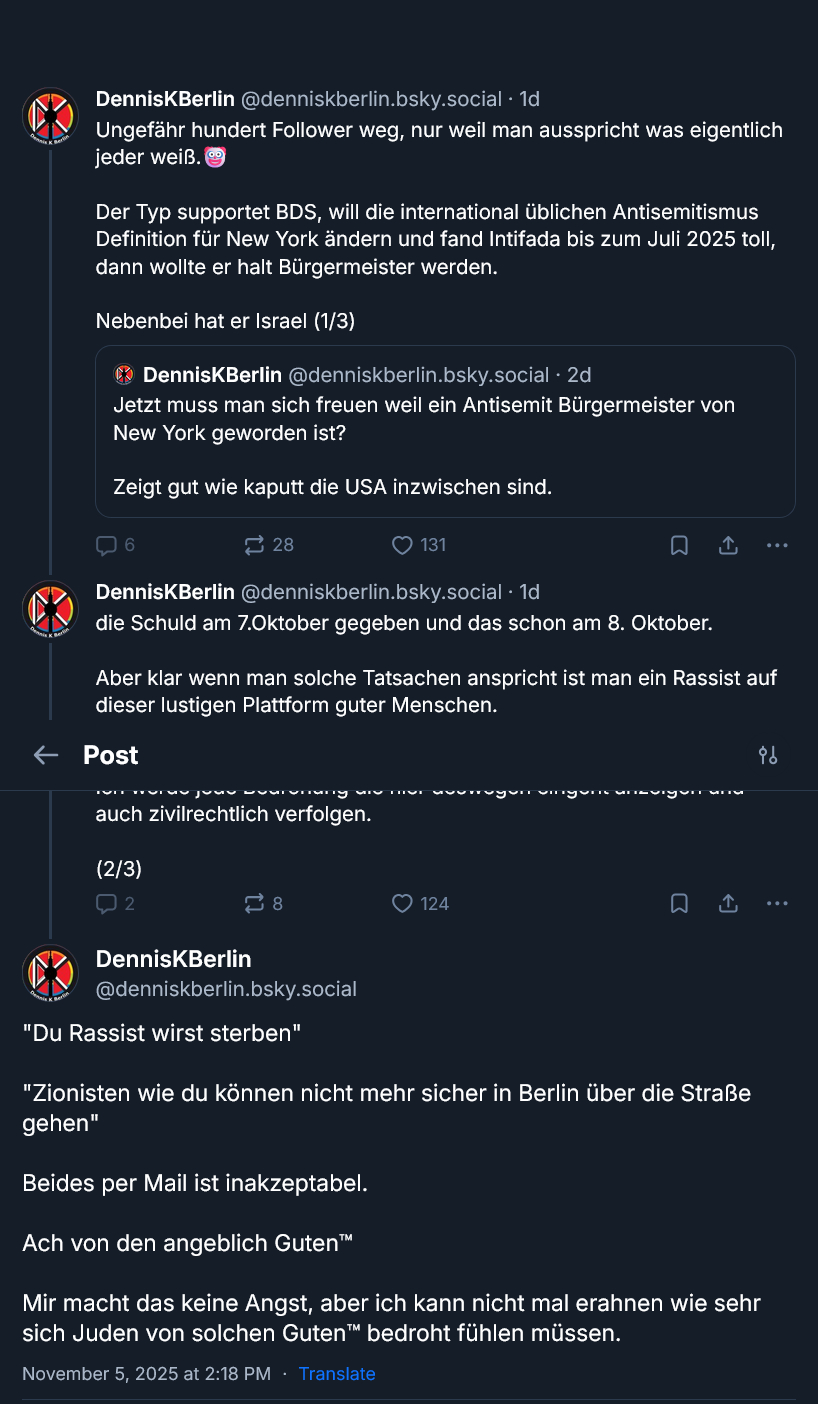The width and height of the screenshot is (818, 1404).
Task: Click the back arrow beside Post
Action: 46,755
